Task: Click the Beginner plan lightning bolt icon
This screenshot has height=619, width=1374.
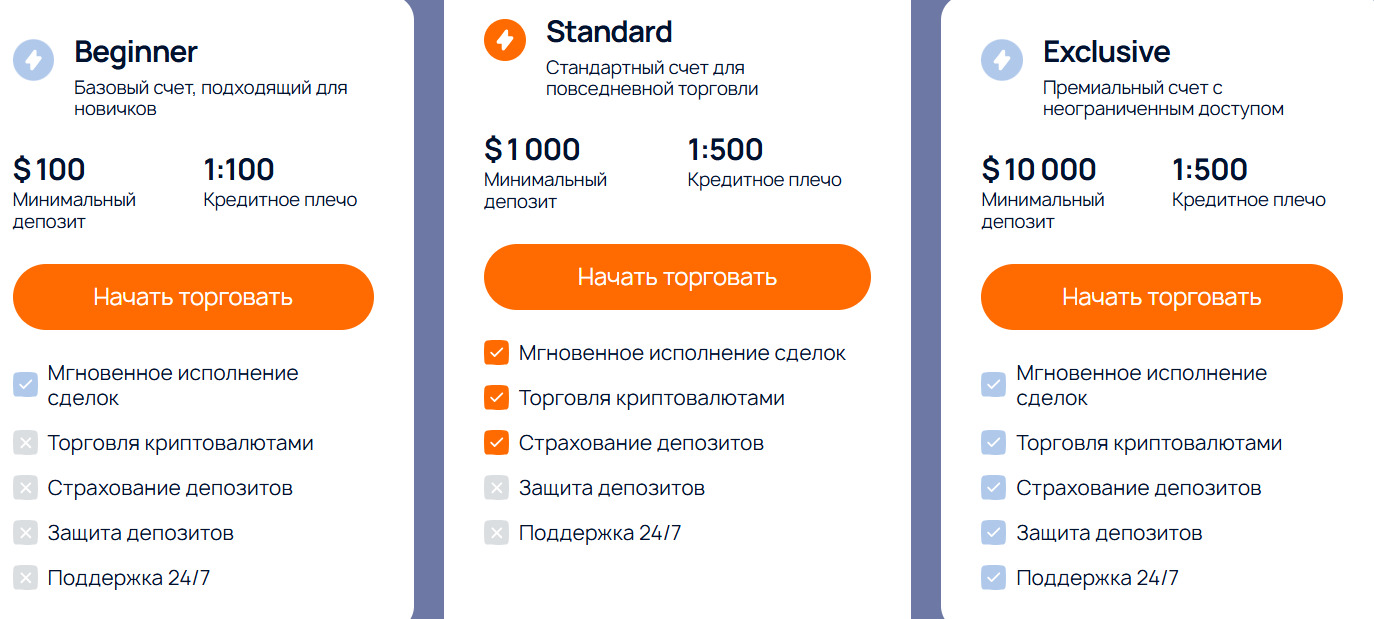Action: (34, 59)
